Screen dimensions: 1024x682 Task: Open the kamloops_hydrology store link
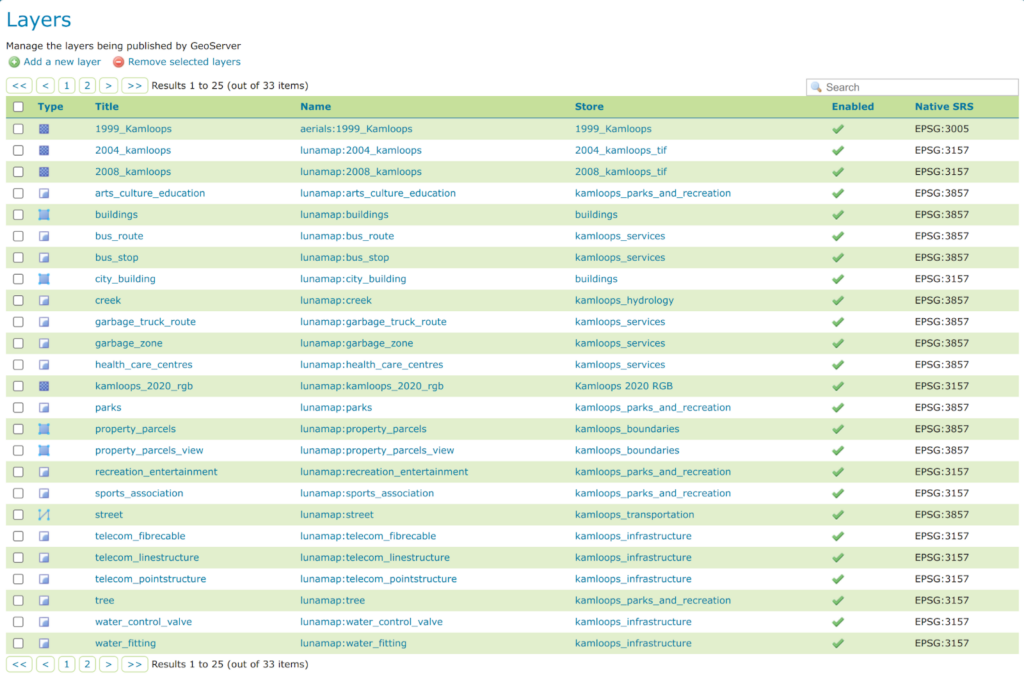pos(624,300)
